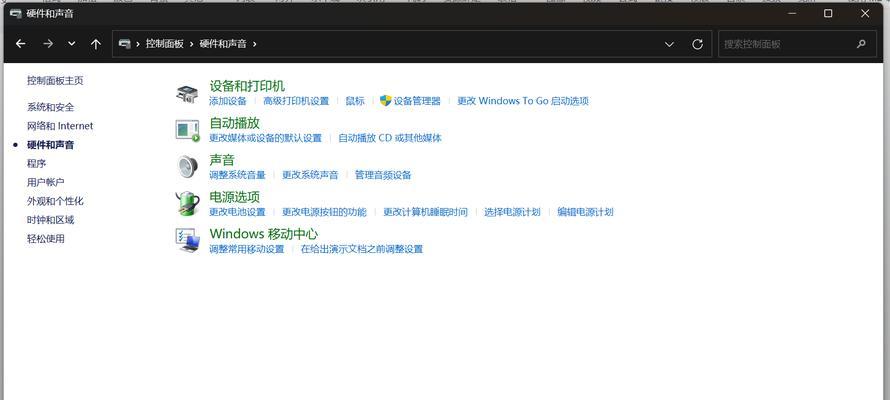Click 更改 Windows To Go 启动选项
The image size is (890, 400).
pos(523,101)
